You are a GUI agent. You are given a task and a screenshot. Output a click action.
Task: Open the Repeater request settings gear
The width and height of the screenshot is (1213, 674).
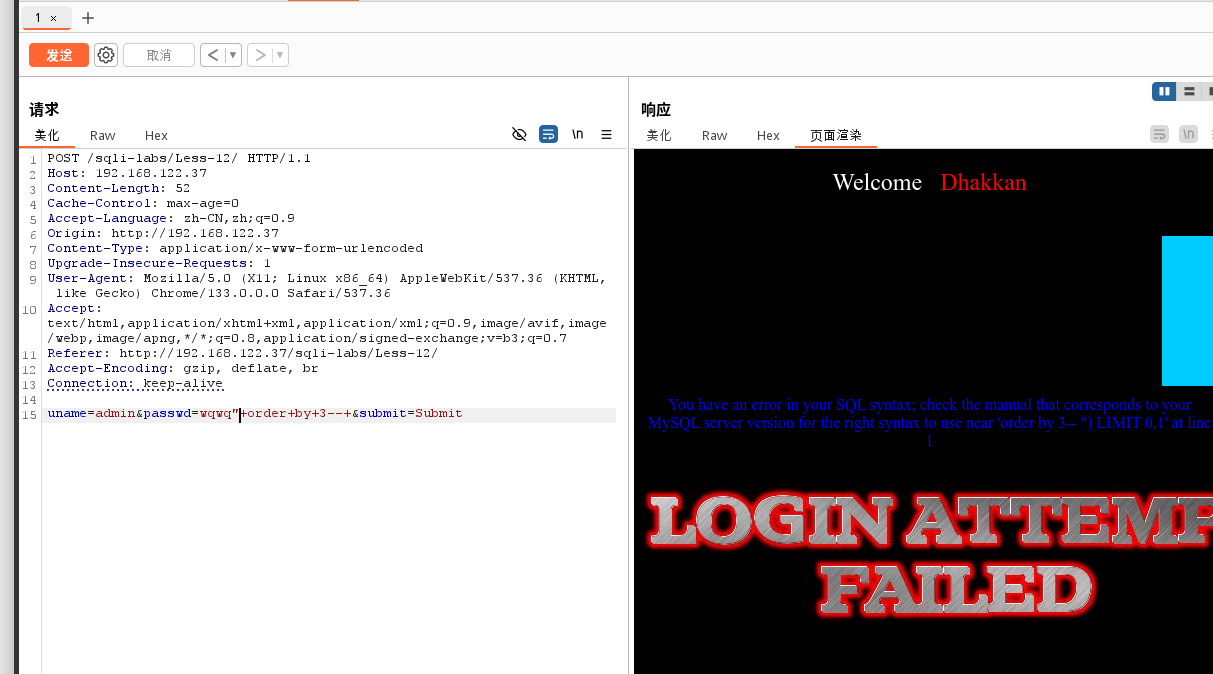coord(106,55)
